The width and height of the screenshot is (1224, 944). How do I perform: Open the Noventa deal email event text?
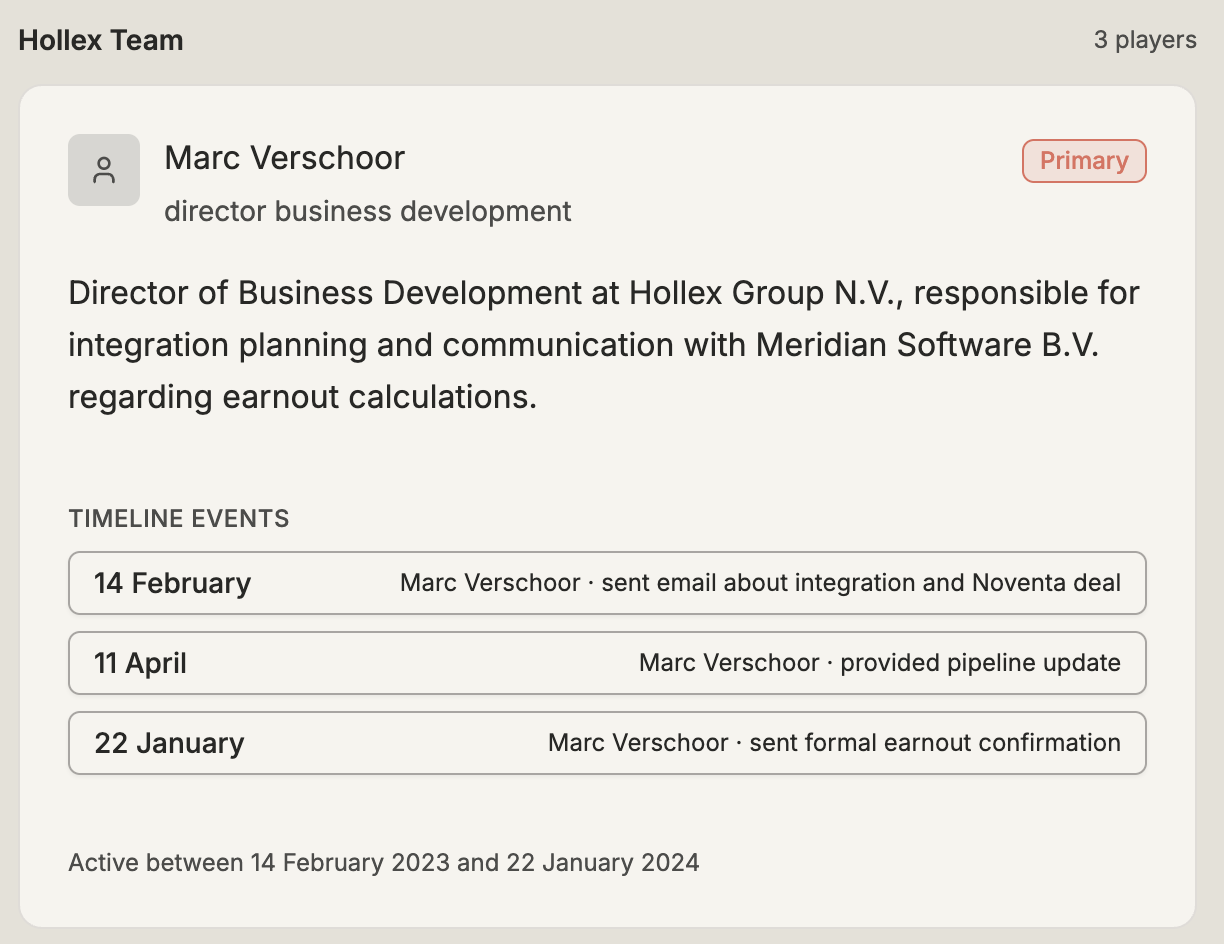tap(760, 583)
